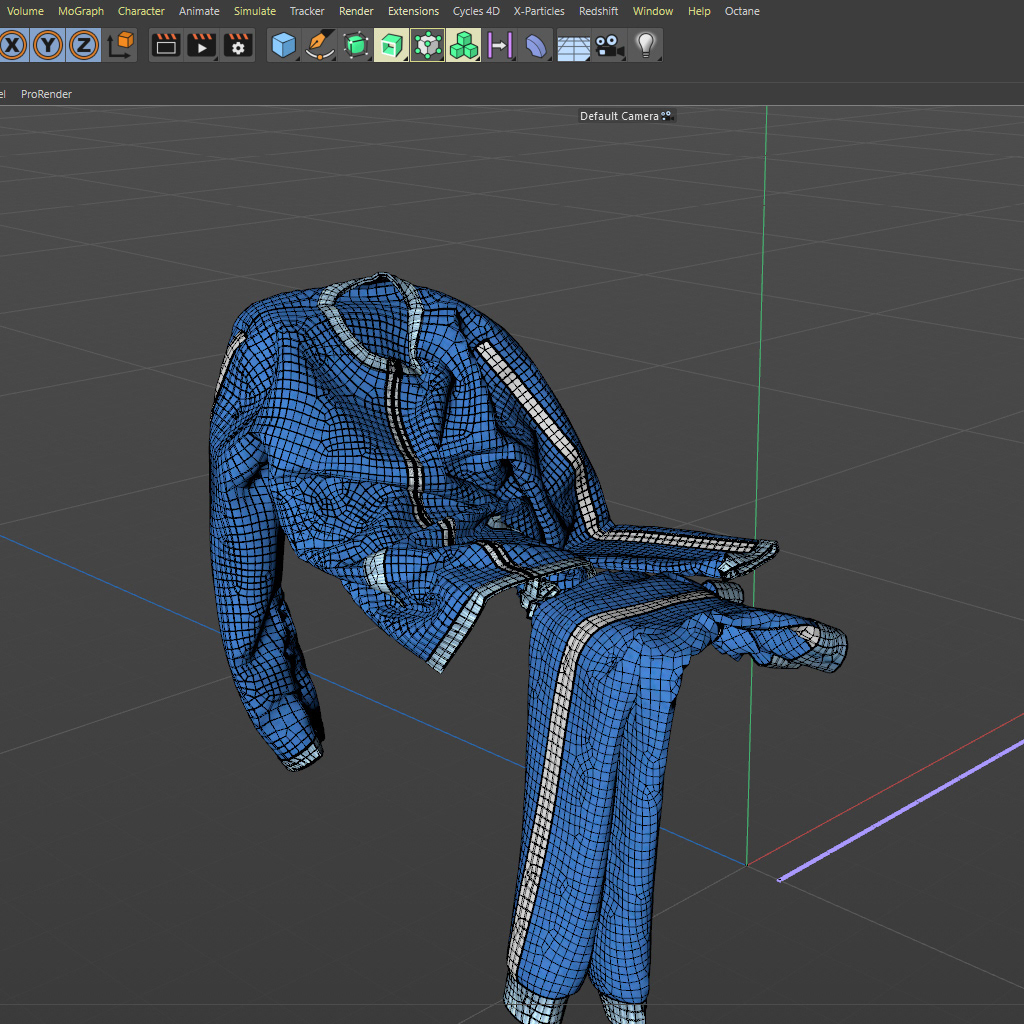Open the Help menu
The width and height of the screenshot is (1024, 1024).
coord(699,11)
